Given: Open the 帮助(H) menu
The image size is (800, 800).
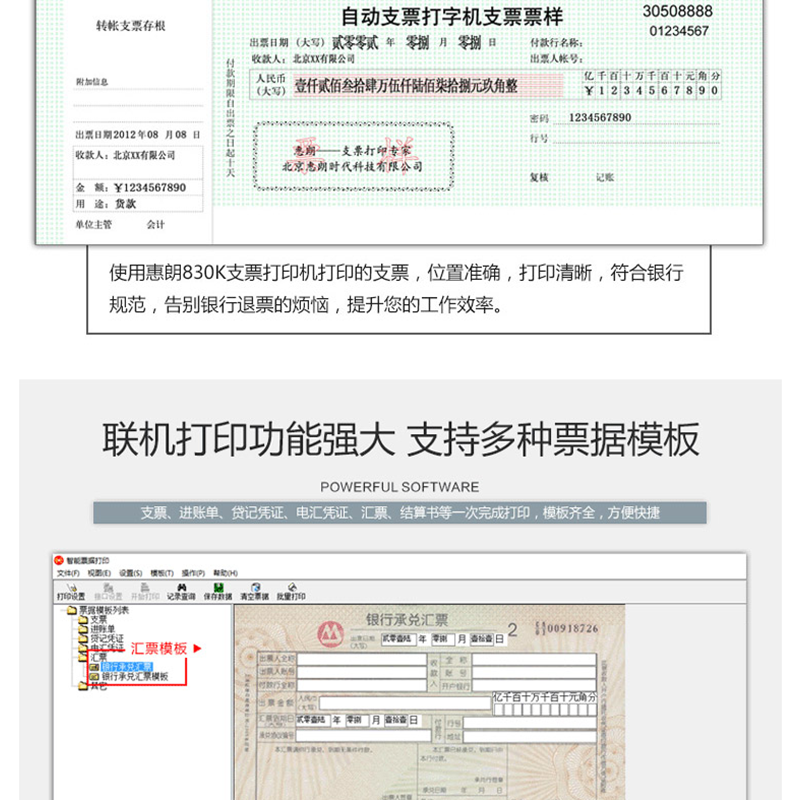Looking at the screenshot, I should [x=225, y=573].
